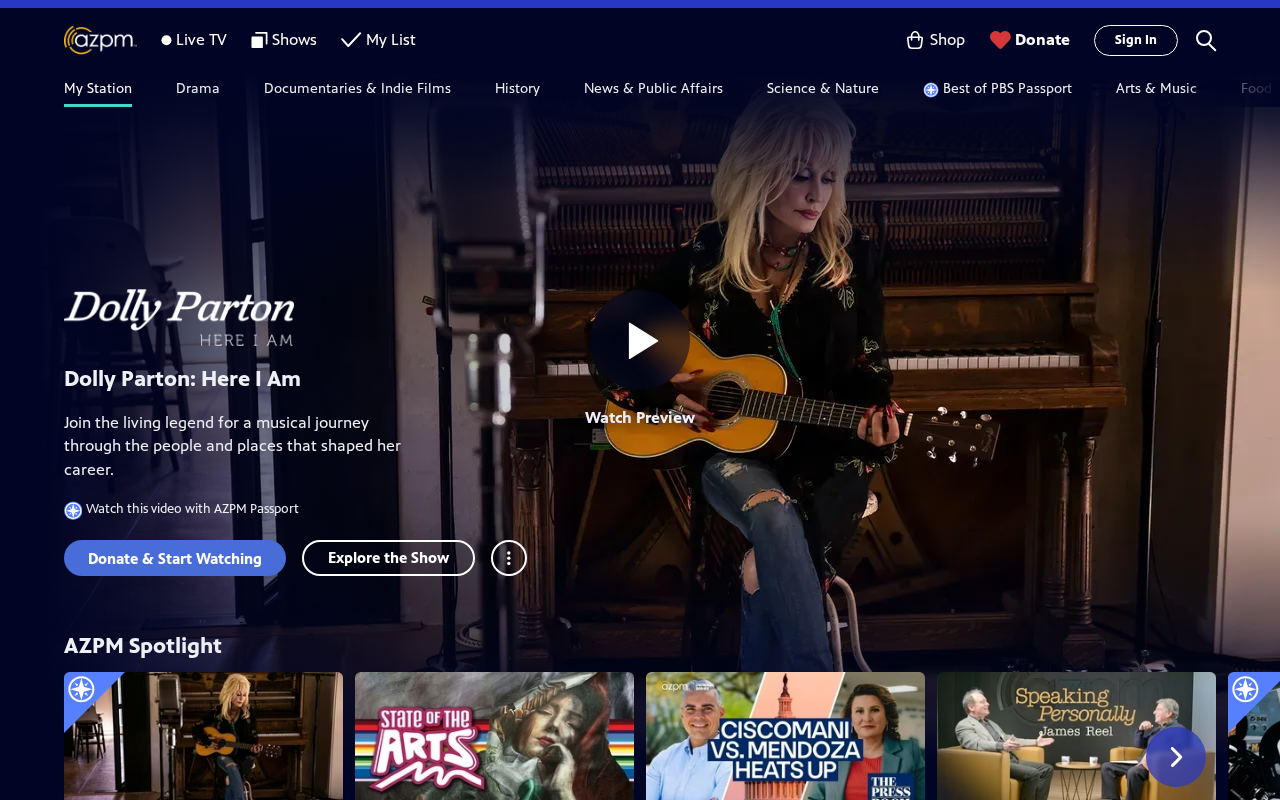Image resolution: width=1280 pixels, height=800 pixels.
Task: Select the Arts & Music tab
Action: click(1156, 88)
